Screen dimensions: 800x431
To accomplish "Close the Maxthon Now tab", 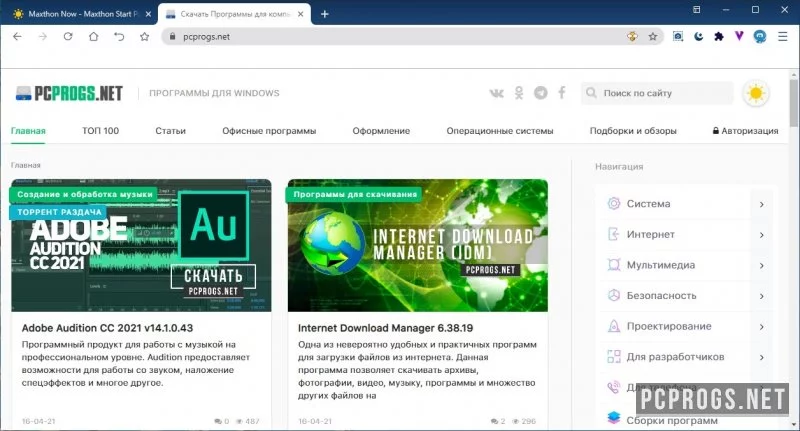I will [x=148, y=14].
